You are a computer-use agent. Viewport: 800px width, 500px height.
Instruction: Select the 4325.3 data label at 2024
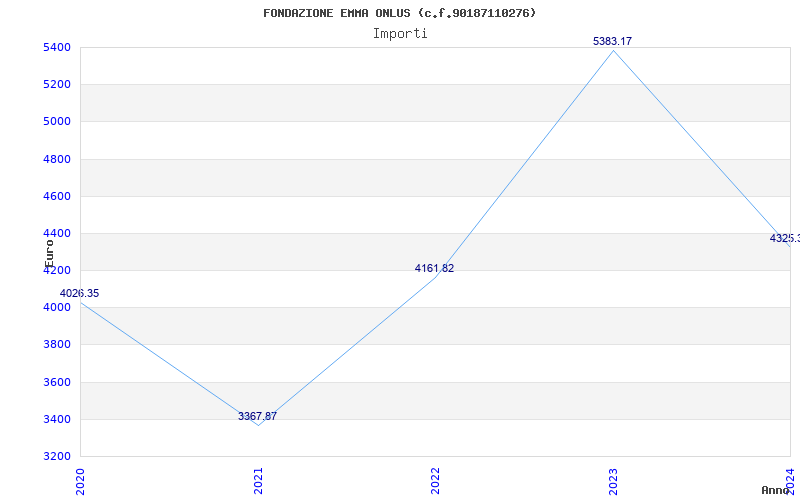pyautogui.click(x=785, y=238)
